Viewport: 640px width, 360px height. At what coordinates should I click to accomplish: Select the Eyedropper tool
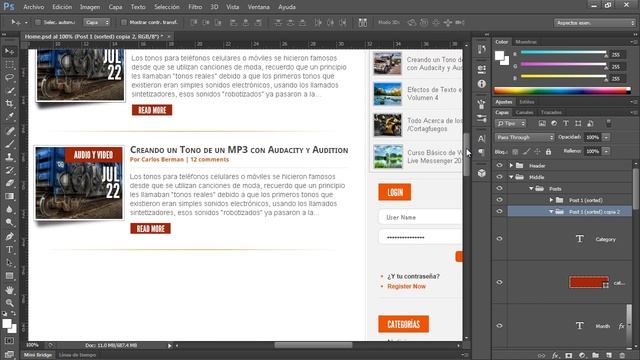(9, 117)
